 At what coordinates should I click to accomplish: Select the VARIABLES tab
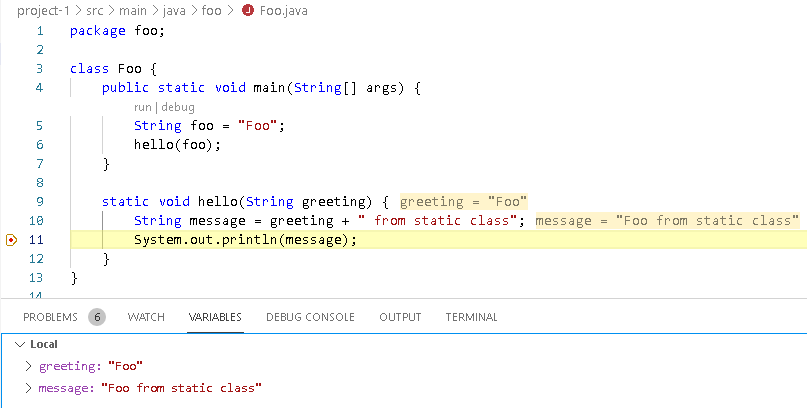coord(215,317)
